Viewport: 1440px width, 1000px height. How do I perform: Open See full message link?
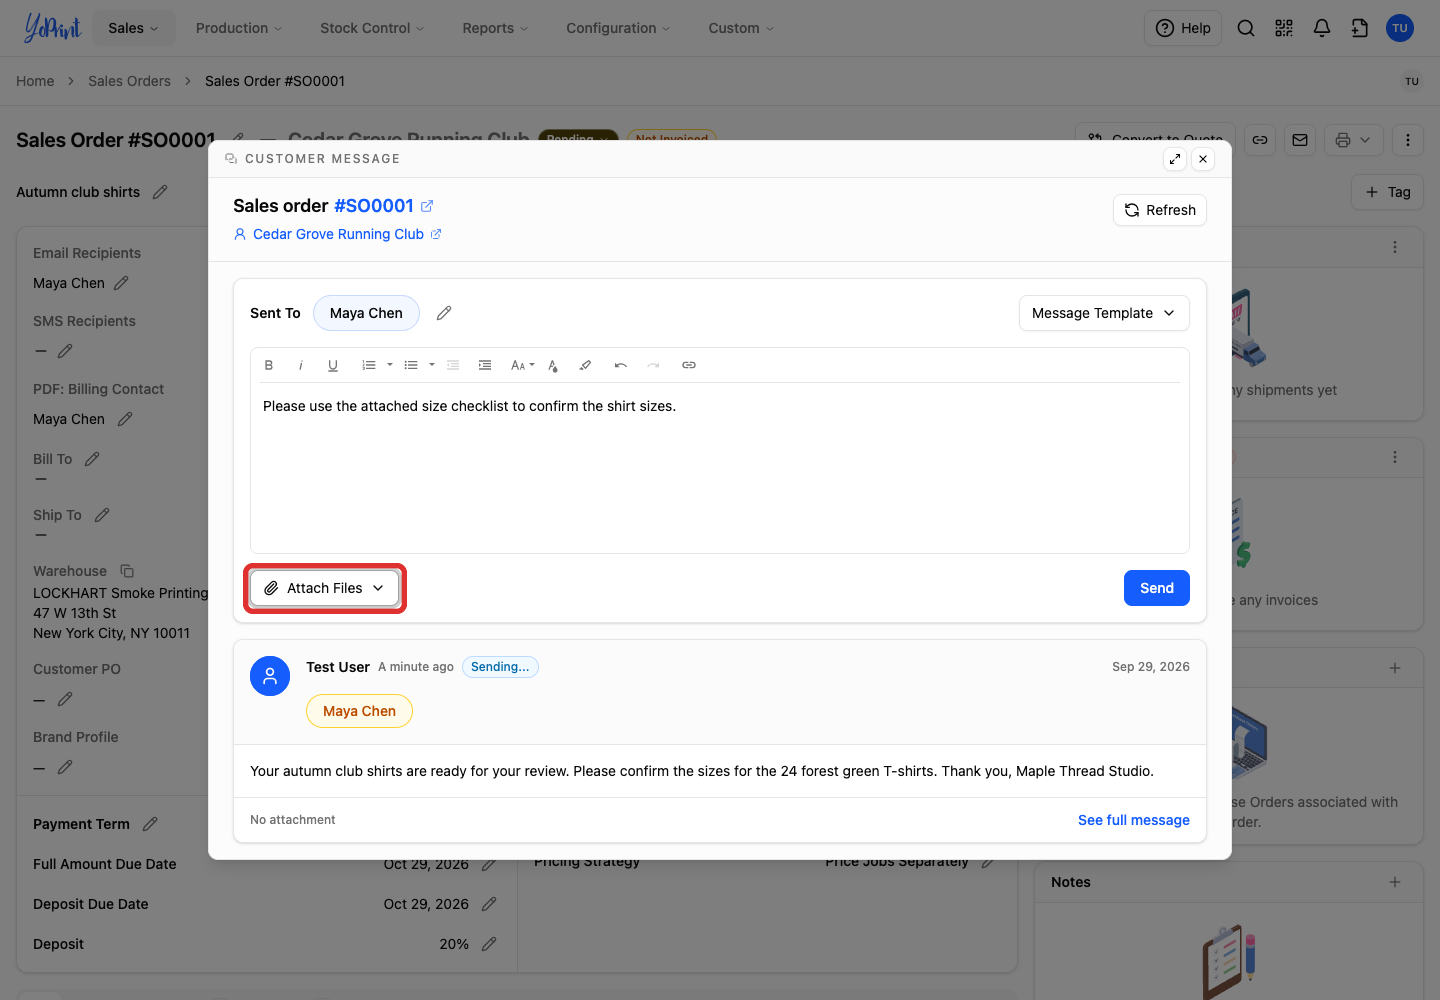click(x=1134, y=820)
